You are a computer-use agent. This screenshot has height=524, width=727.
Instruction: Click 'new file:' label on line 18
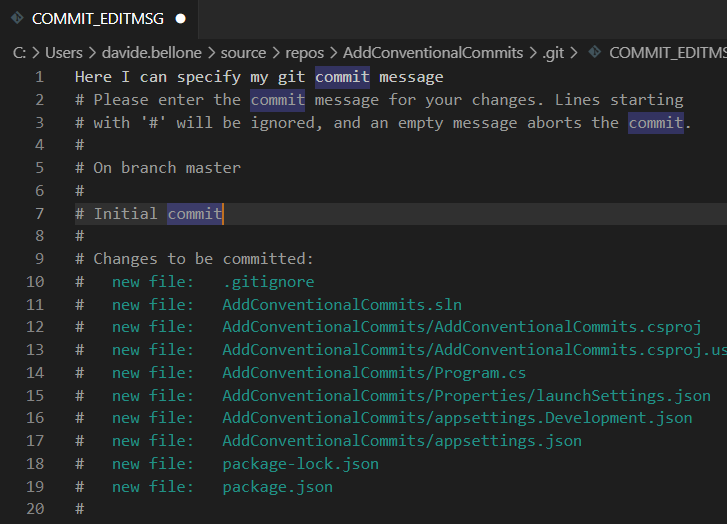tap(153, 464)
